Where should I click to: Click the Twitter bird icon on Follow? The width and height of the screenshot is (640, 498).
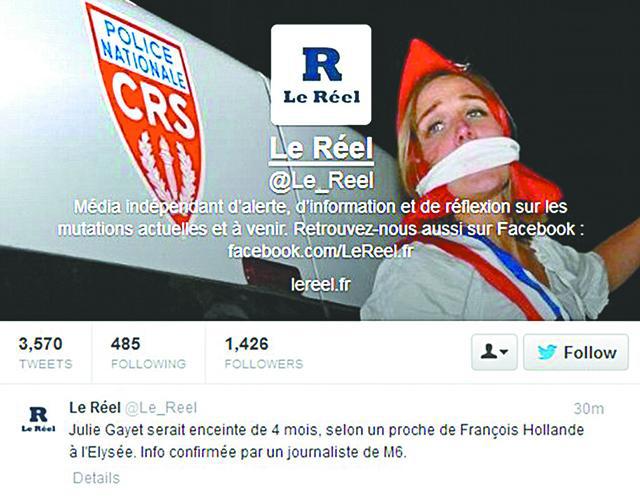[547, 352]
